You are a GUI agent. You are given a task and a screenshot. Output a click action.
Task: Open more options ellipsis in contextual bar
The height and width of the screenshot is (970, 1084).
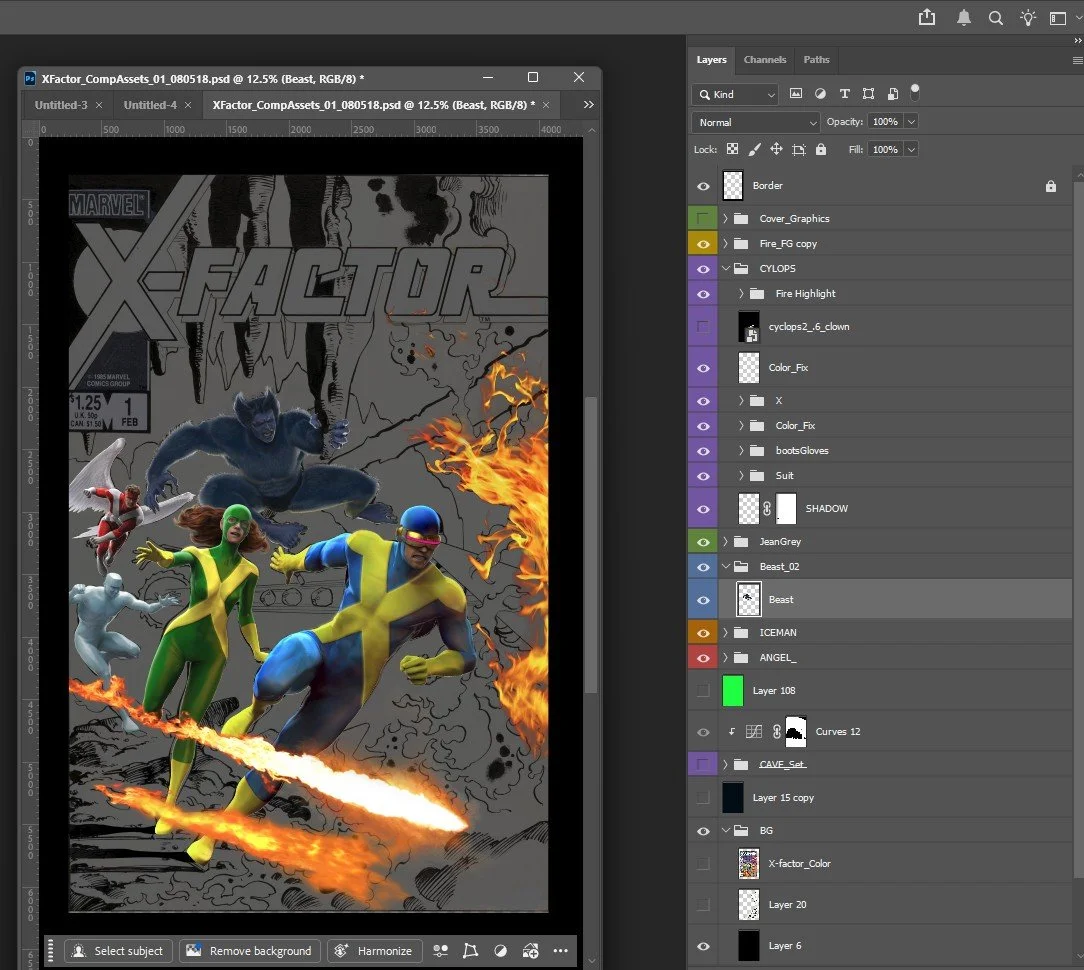coord(561,951)
